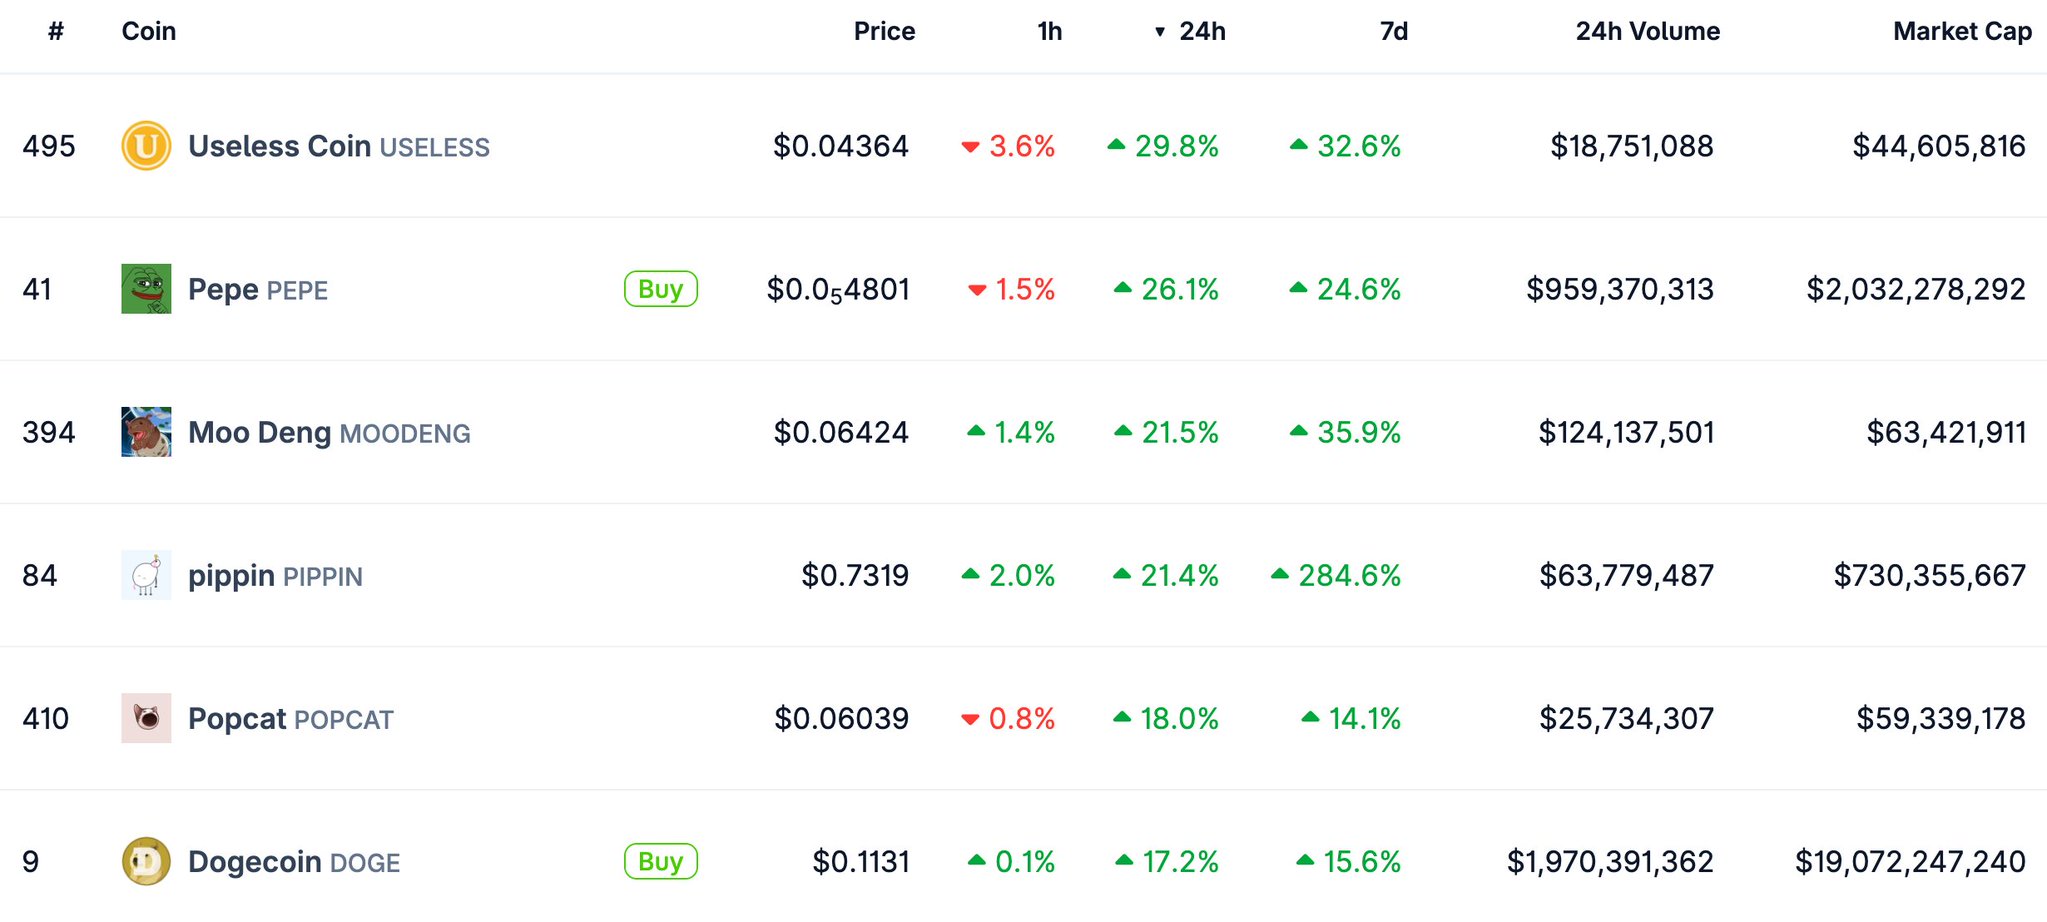This screenshot has height=922, width=2047.
Task: Sort by 24h change column
Action: 1202,32
